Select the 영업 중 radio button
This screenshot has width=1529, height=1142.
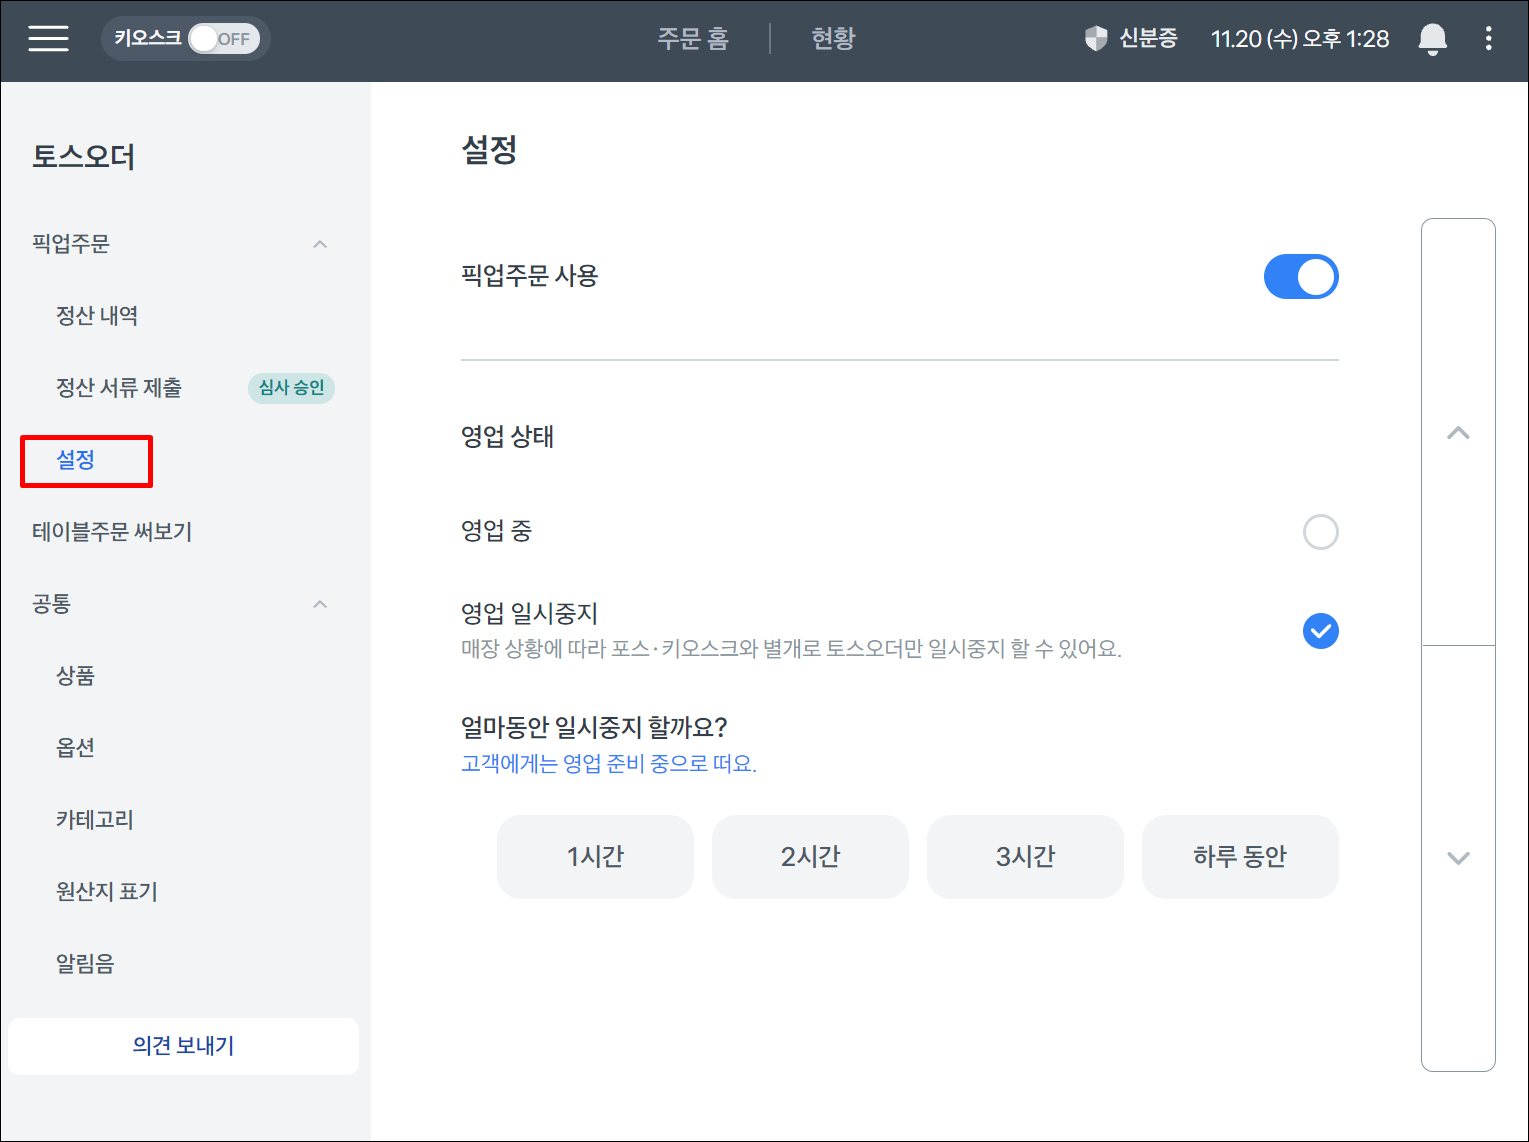tap(1320, 532)
